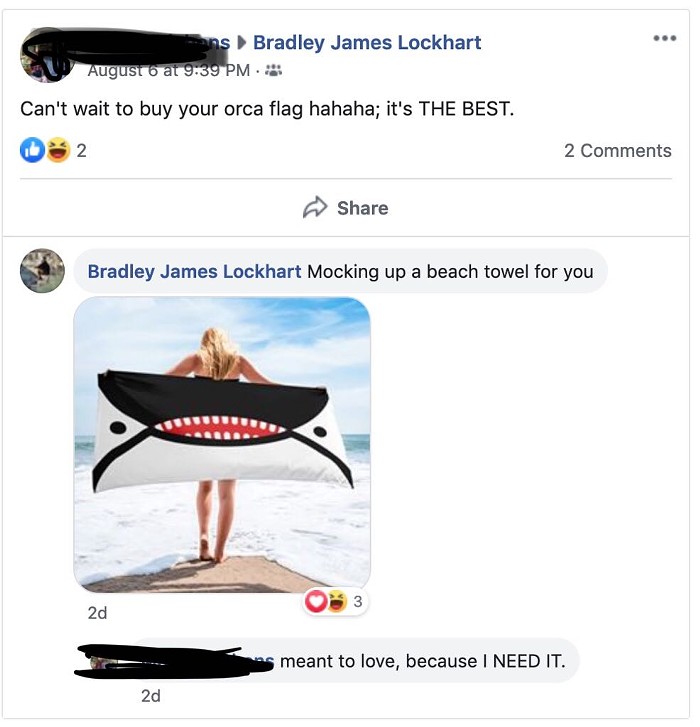Expand the '2 Comments' link

[x=617, y=151]
